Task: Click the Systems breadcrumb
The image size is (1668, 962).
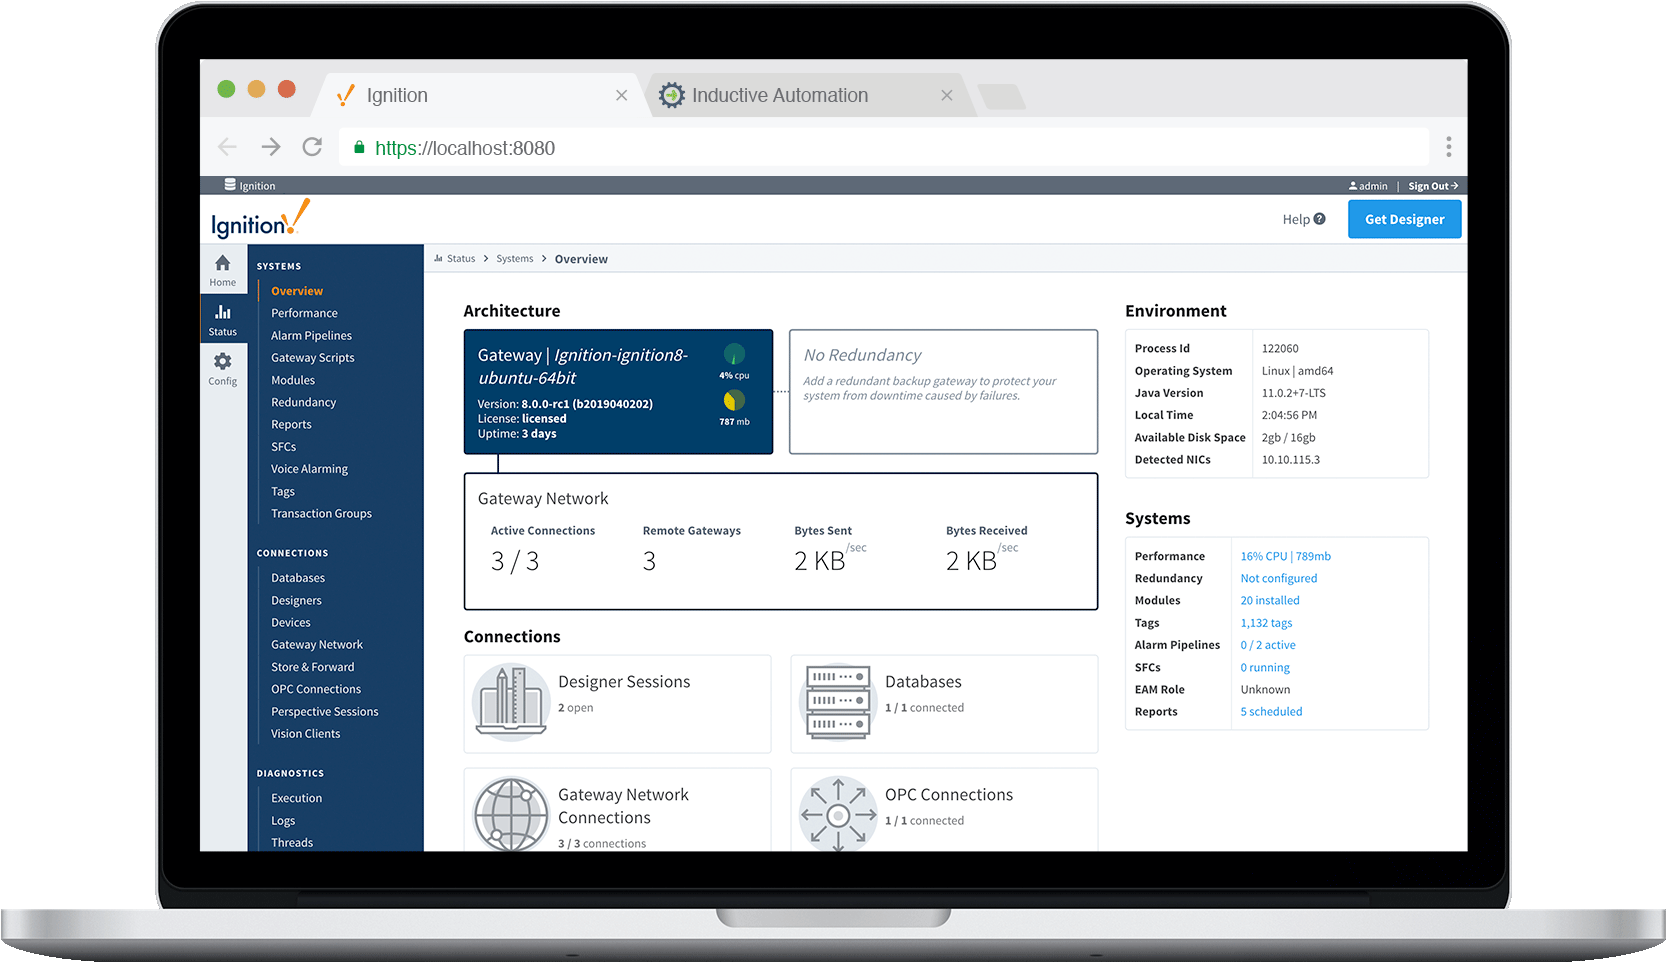Action: (515, 259)
